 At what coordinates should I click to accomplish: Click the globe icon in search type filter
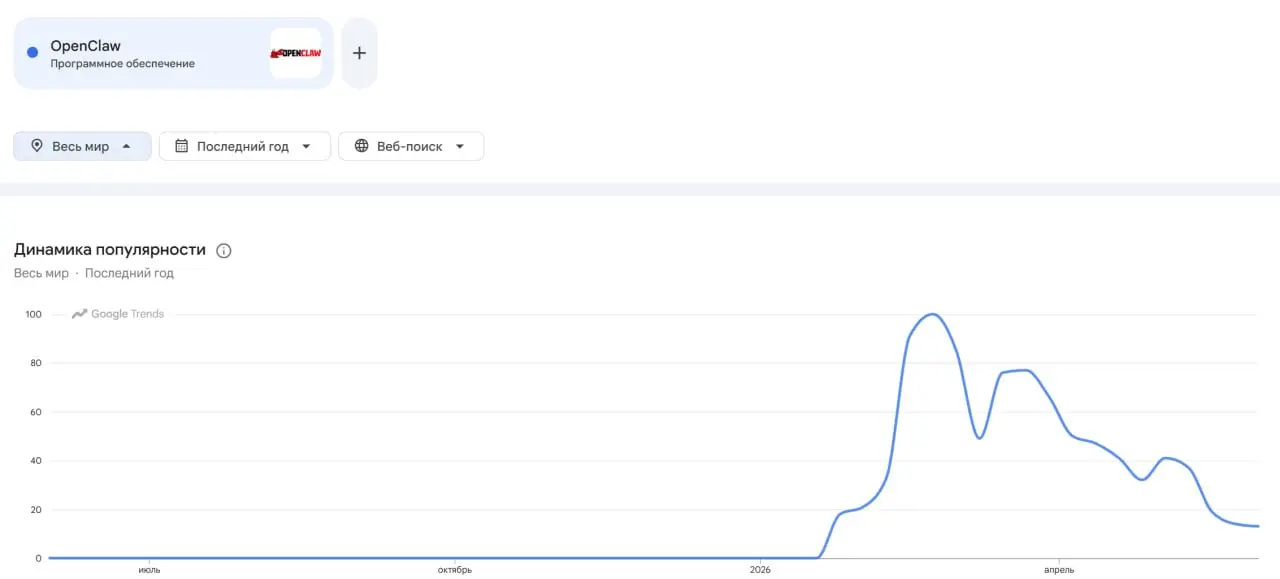[x=361, y=146]
